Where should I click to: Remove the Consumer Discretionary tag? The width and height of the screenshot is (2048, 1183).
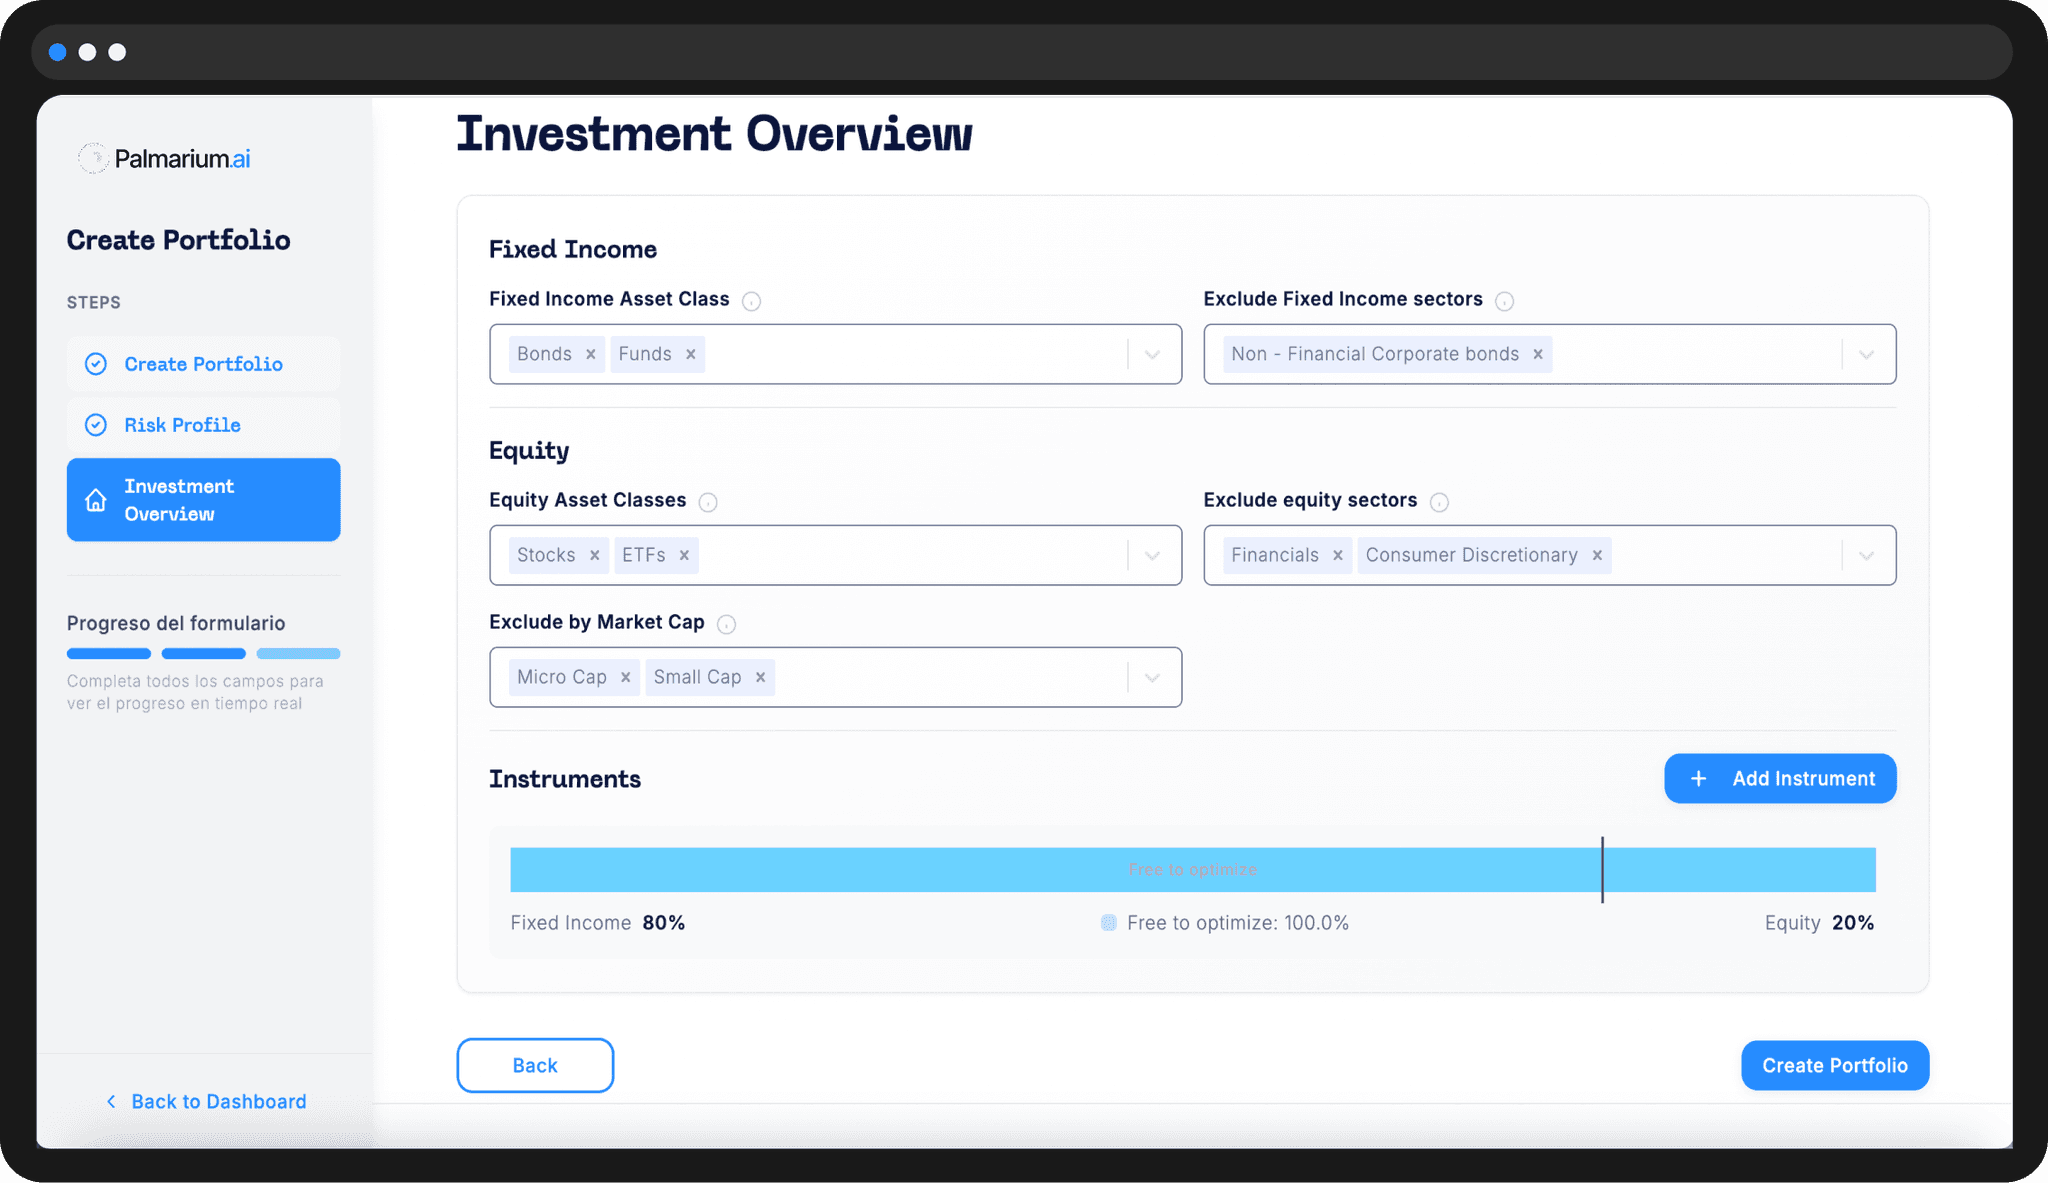coord(1597,555)
